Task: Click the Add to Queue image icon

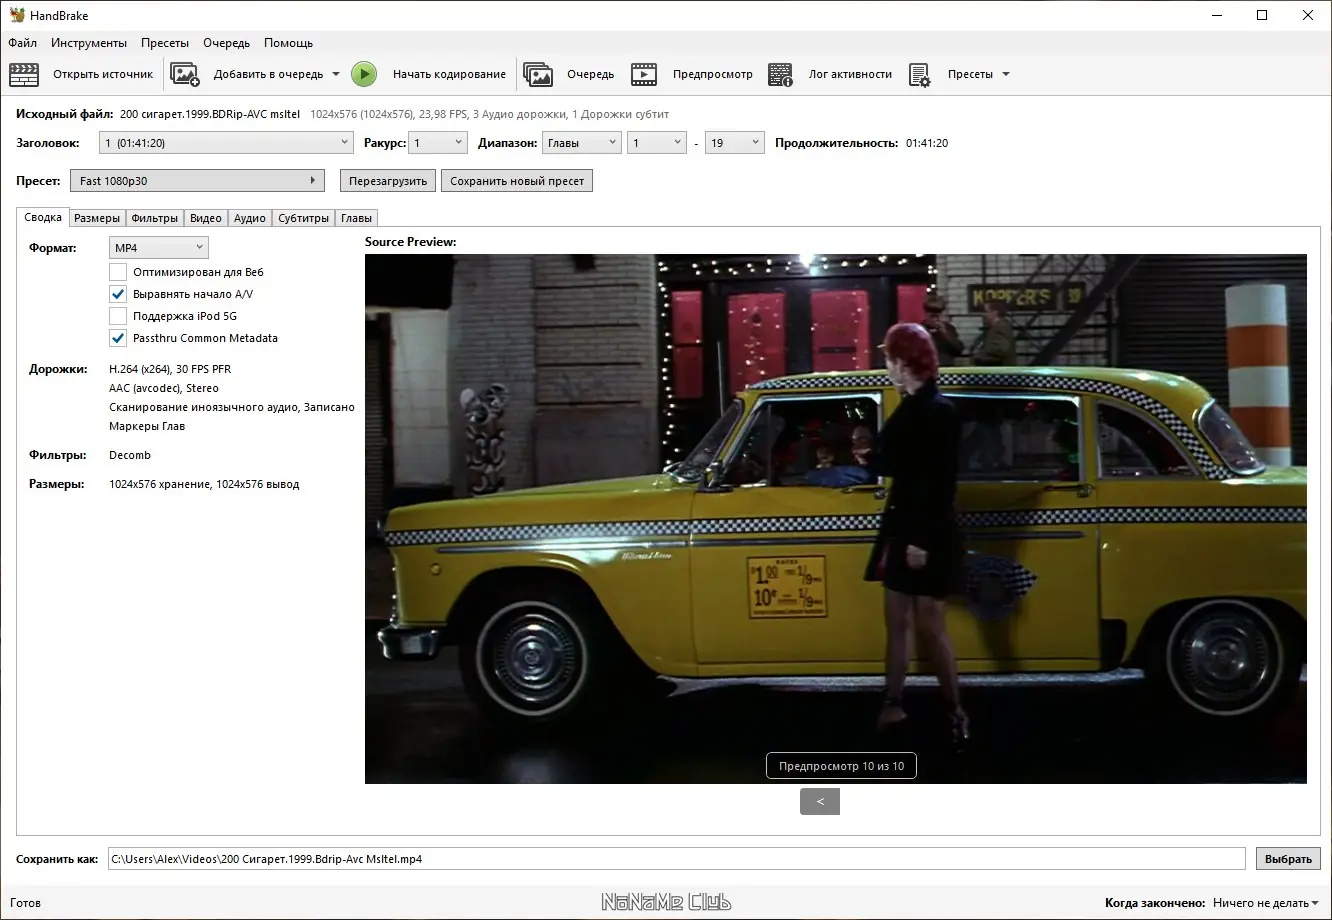Action: click(185, 75)
